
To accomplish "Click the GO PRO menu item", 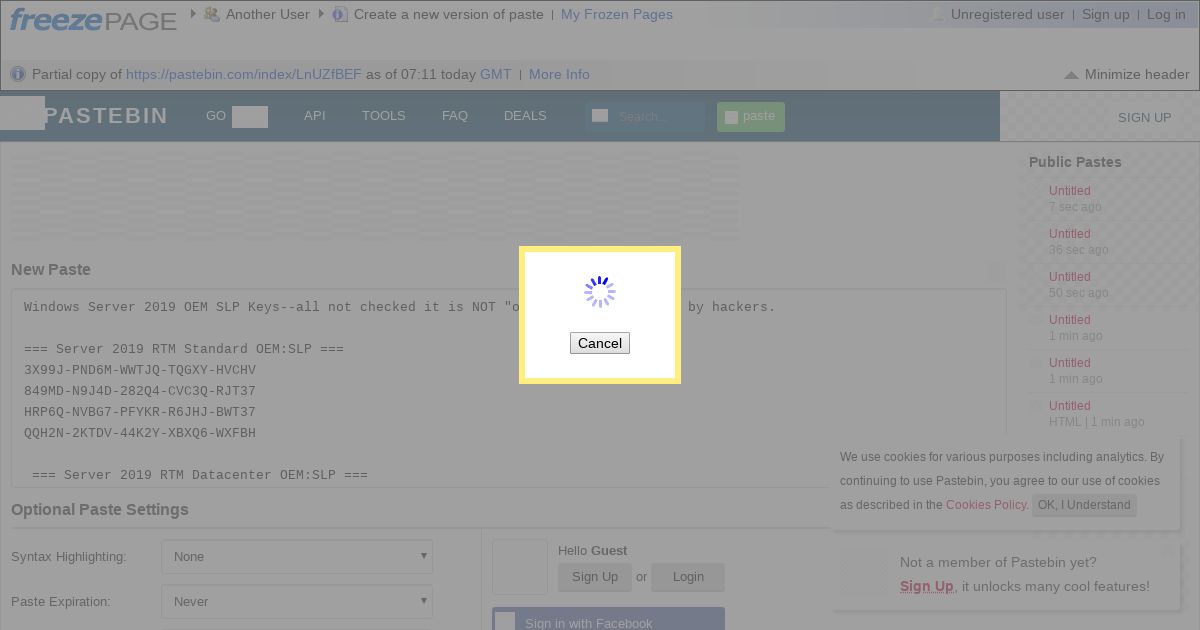I will point(237,116).
